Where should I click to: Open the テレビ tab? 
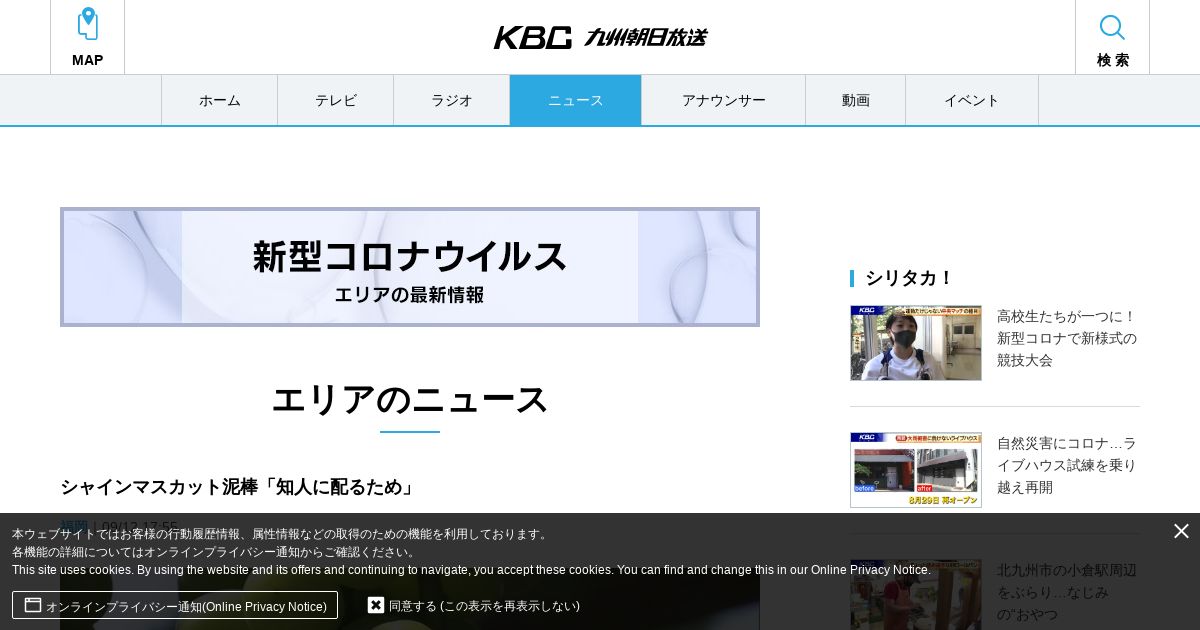tap(336, 100)
